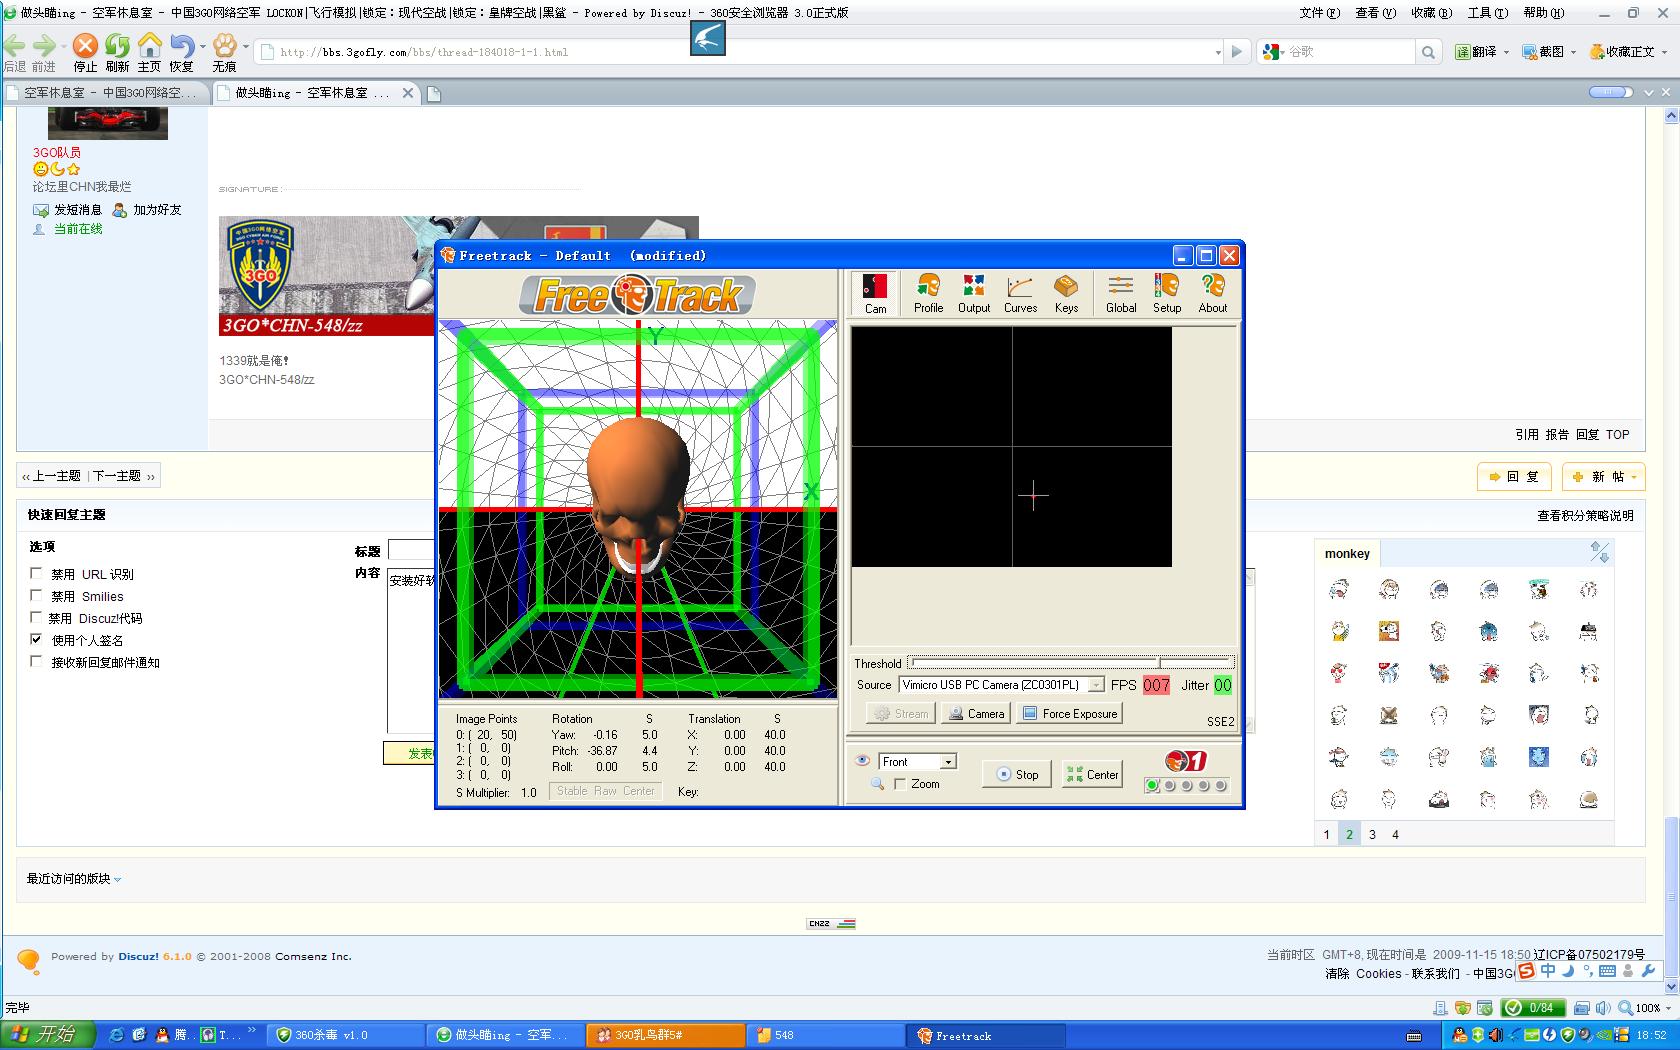Check the 禁用 Discuz!代码 checkbox

coord(36,617)
